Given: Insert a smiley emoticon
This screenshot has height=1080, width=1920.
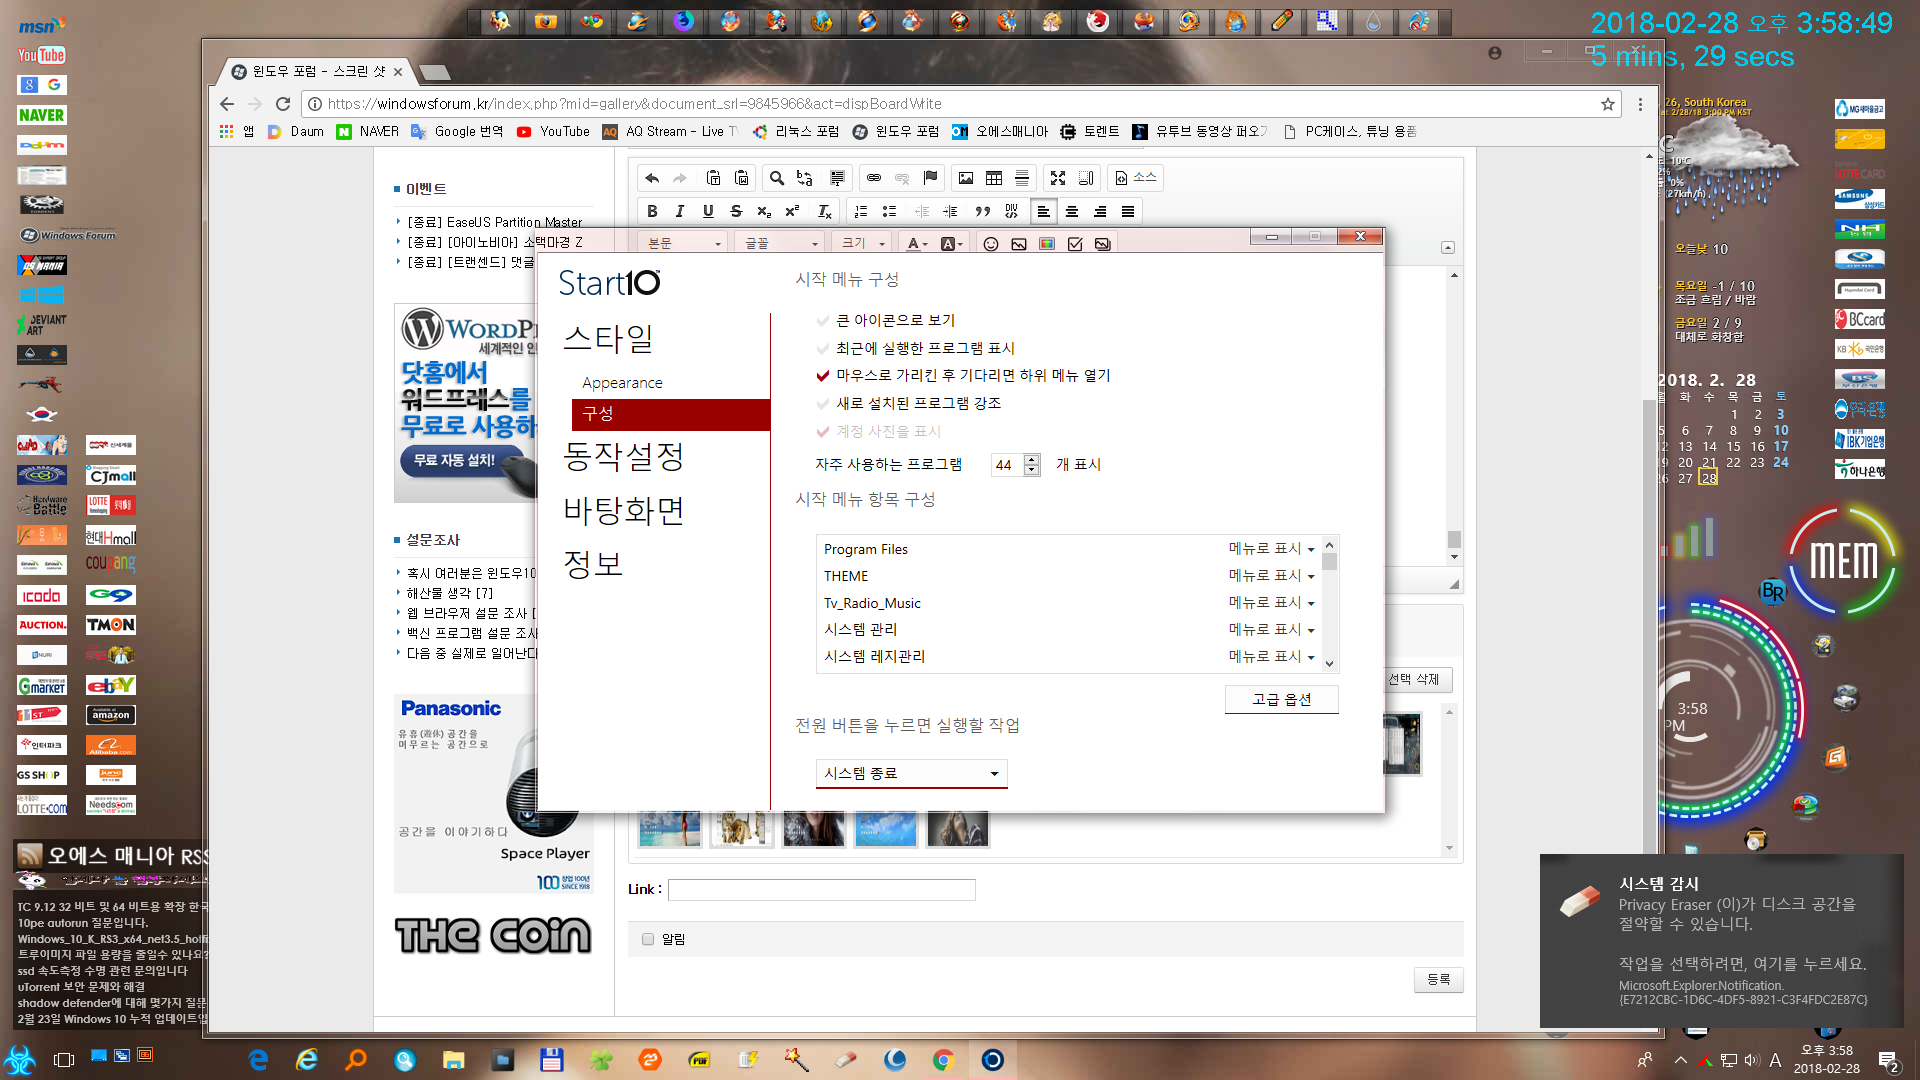Looking at the screenshot, I should point(991,244).
